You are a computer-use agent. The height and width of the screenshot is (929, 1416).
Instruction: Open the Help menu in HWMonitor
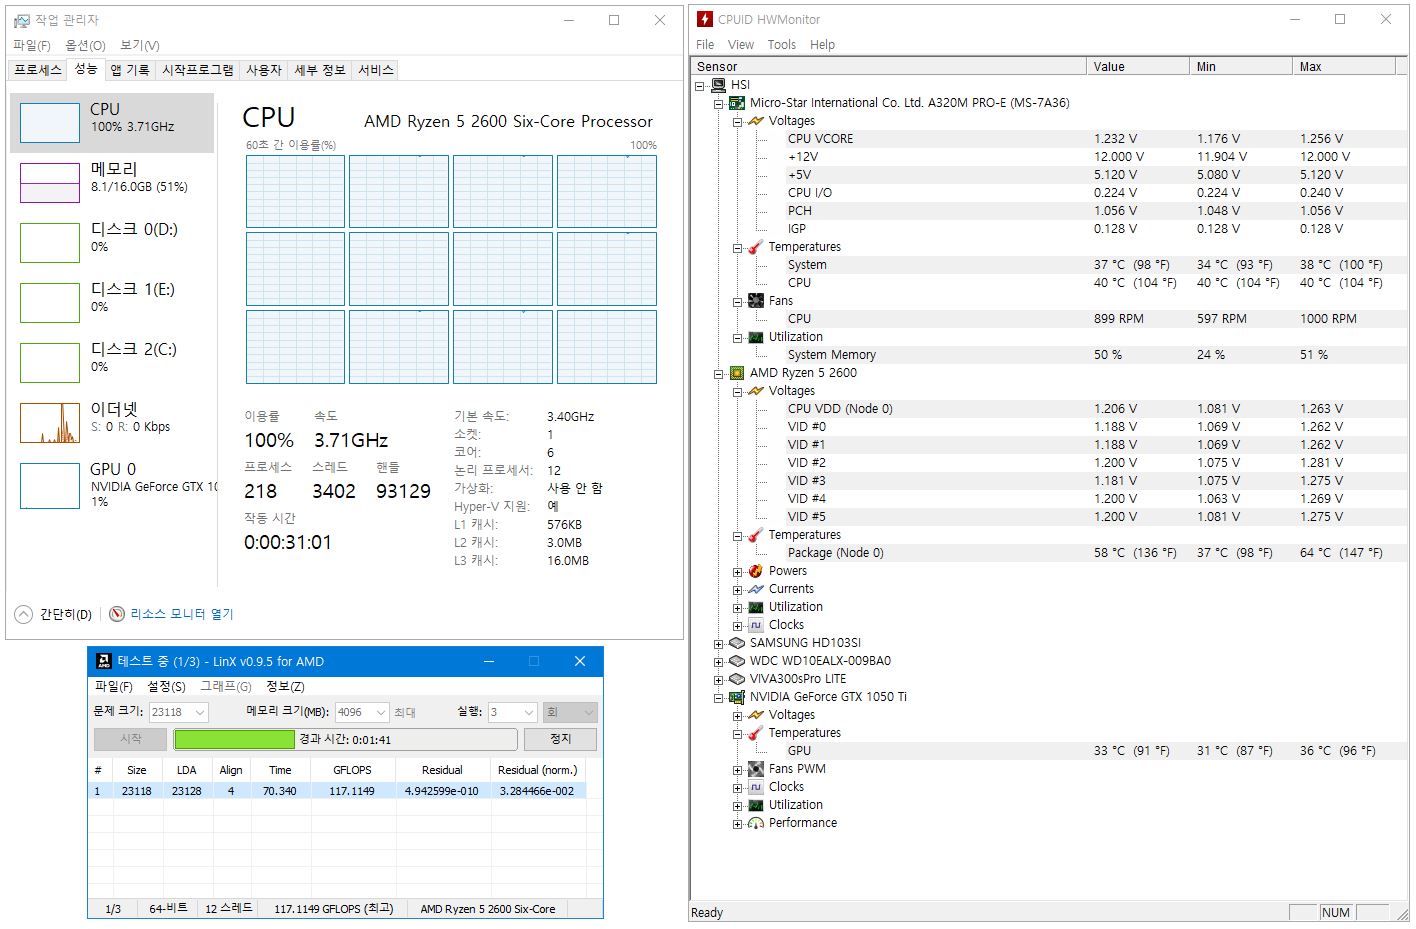coord(822,45)
